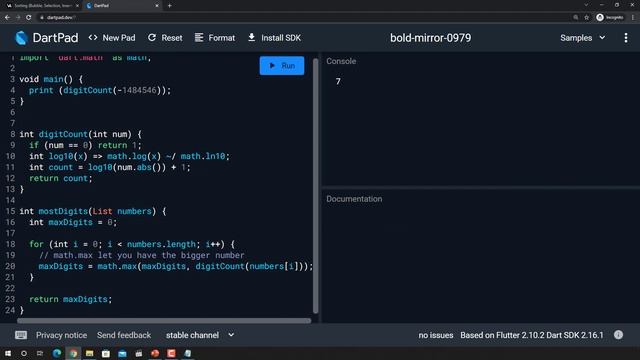Image resolution: width=640 pixels, height=360 pixels.
Task: Go back in browser
Action: click(7, 17)
